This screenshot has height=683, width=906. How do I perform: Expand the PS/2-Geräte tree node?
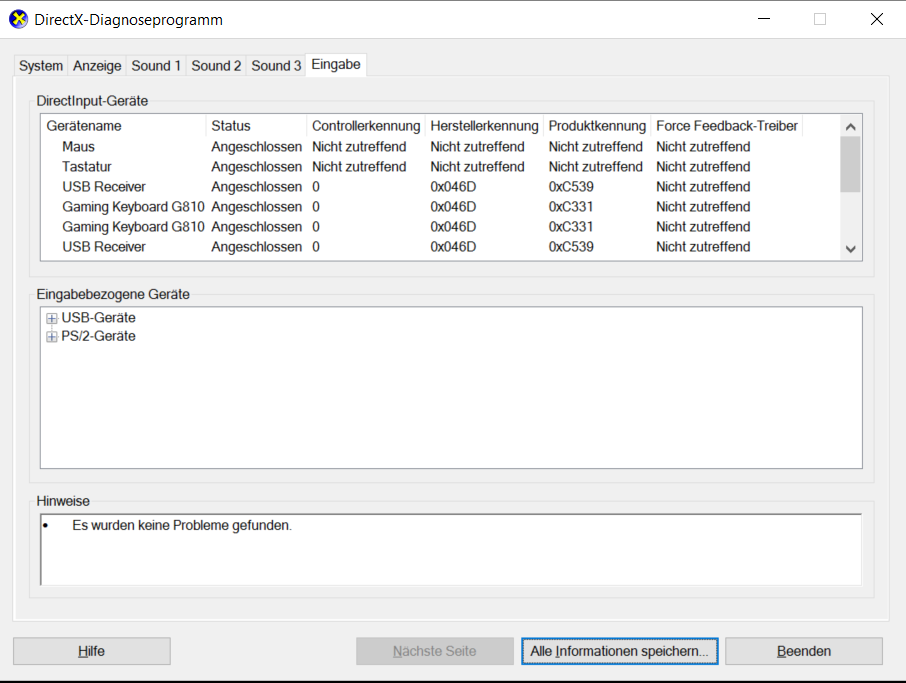pyautogui.click(x=52, y=337)
